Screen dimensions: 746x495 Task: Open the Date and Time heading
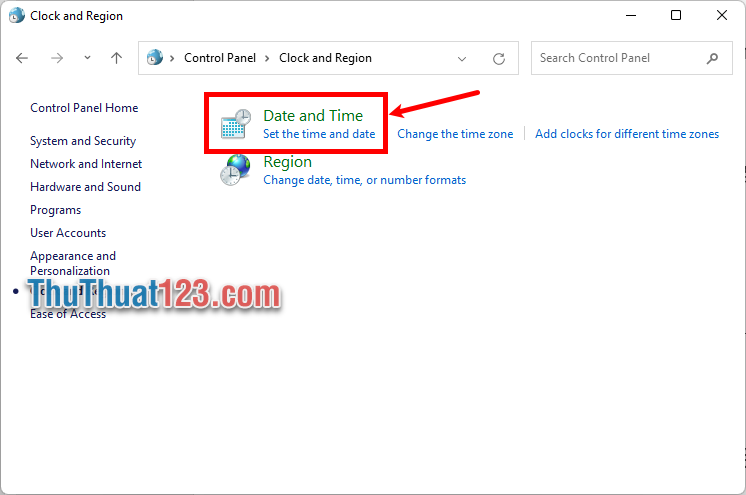click(x=312, y=116)
